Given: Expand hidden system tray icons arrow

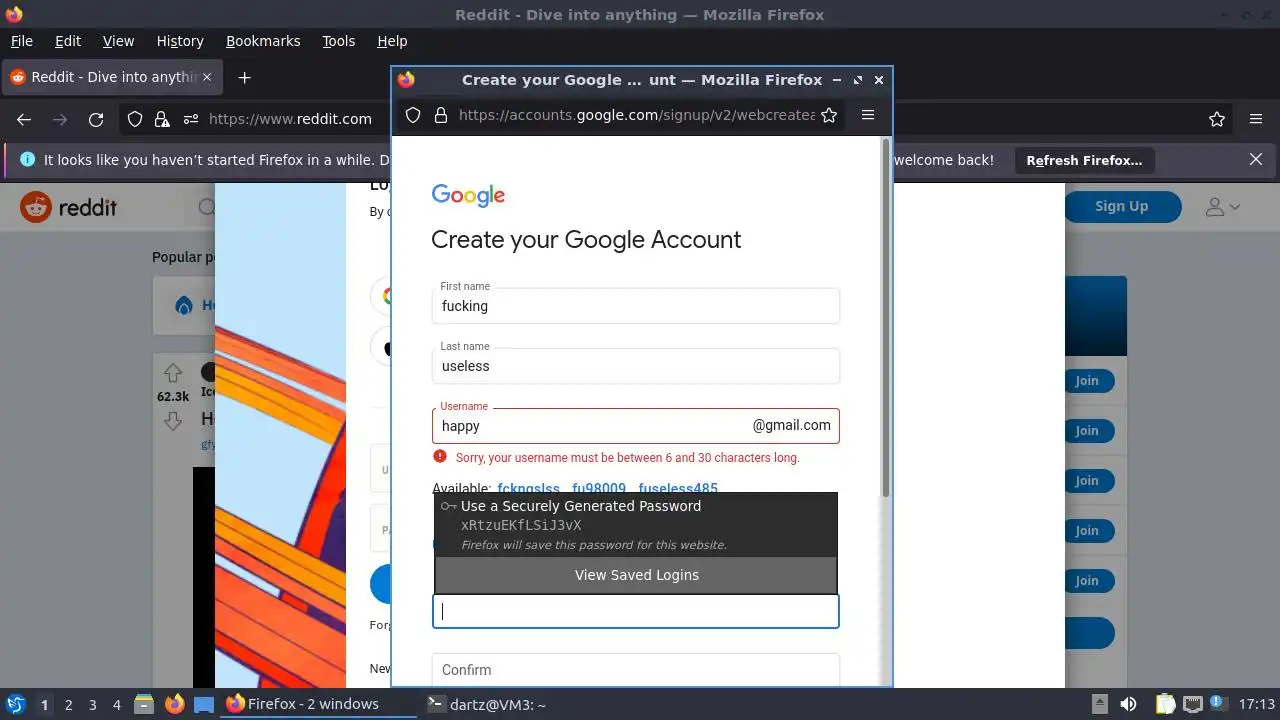Looking at the screenshot, I should (x=1099, y=704).
